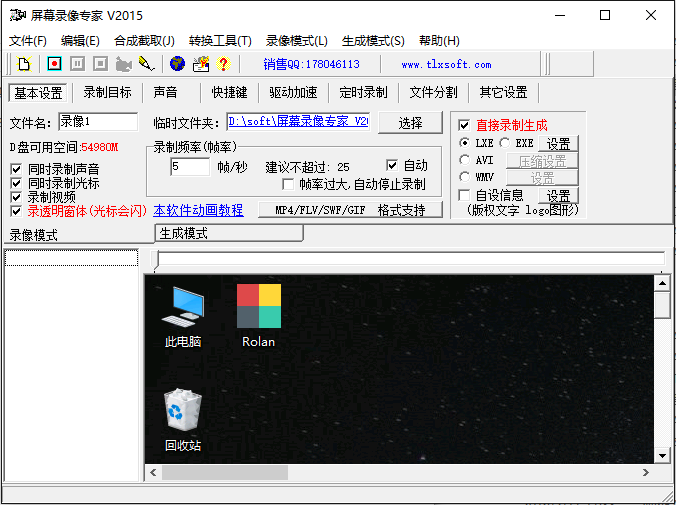The height and width of the screenshot is (505, 676).
Task: Select the WMV format radio button
Action: [464, 177]
